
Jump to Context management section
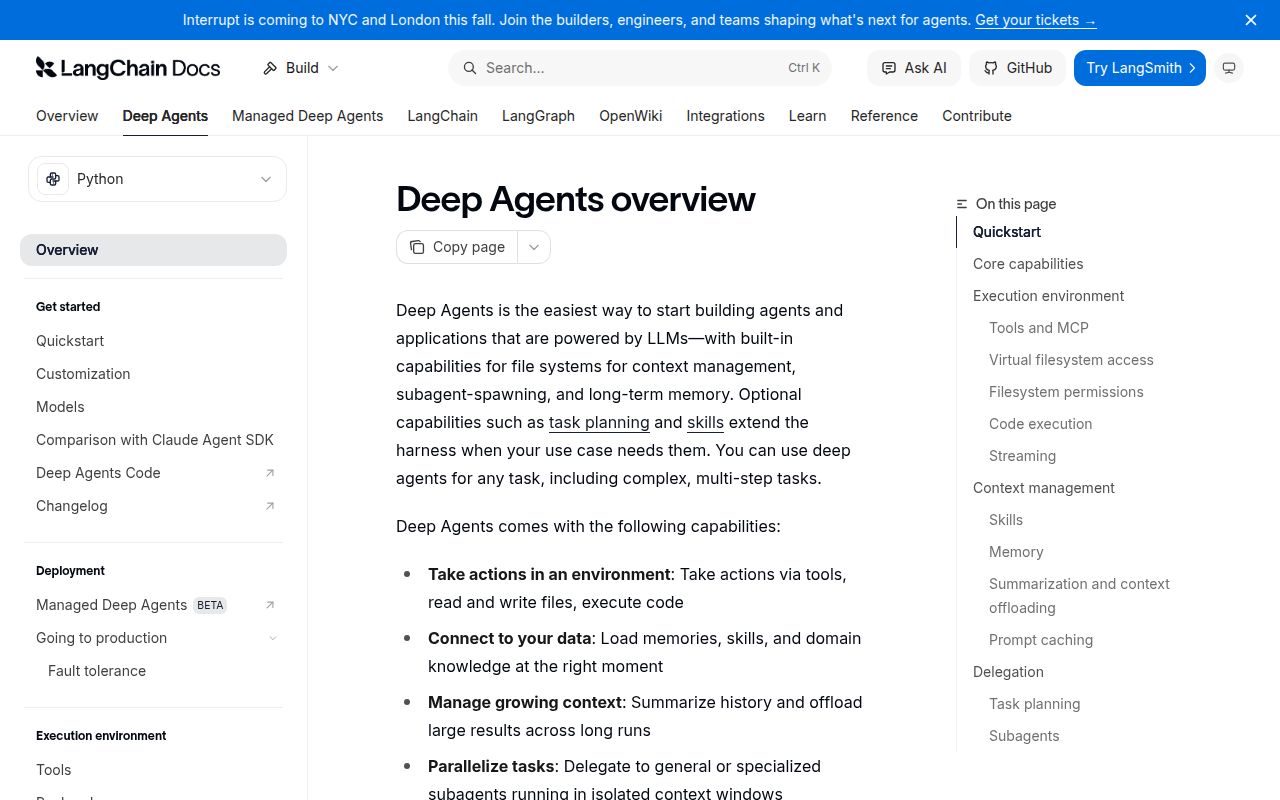(x=1044, y=488)
